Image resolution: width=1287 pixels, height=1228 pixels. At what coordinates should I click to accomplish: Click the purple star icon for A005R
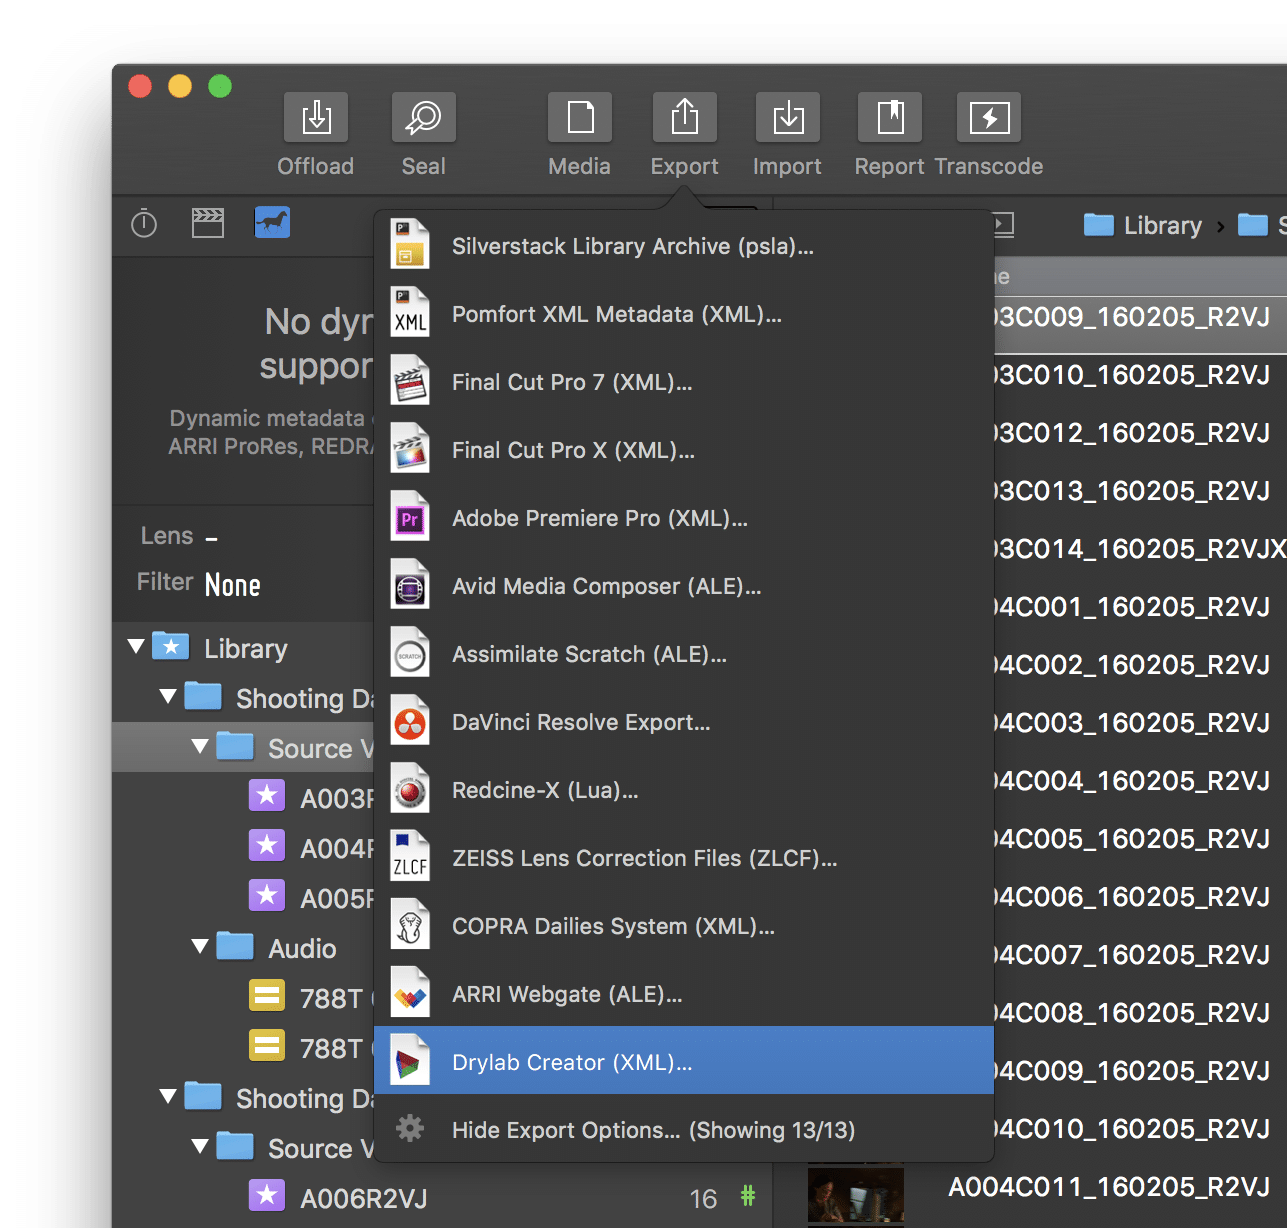pos(266,896)
